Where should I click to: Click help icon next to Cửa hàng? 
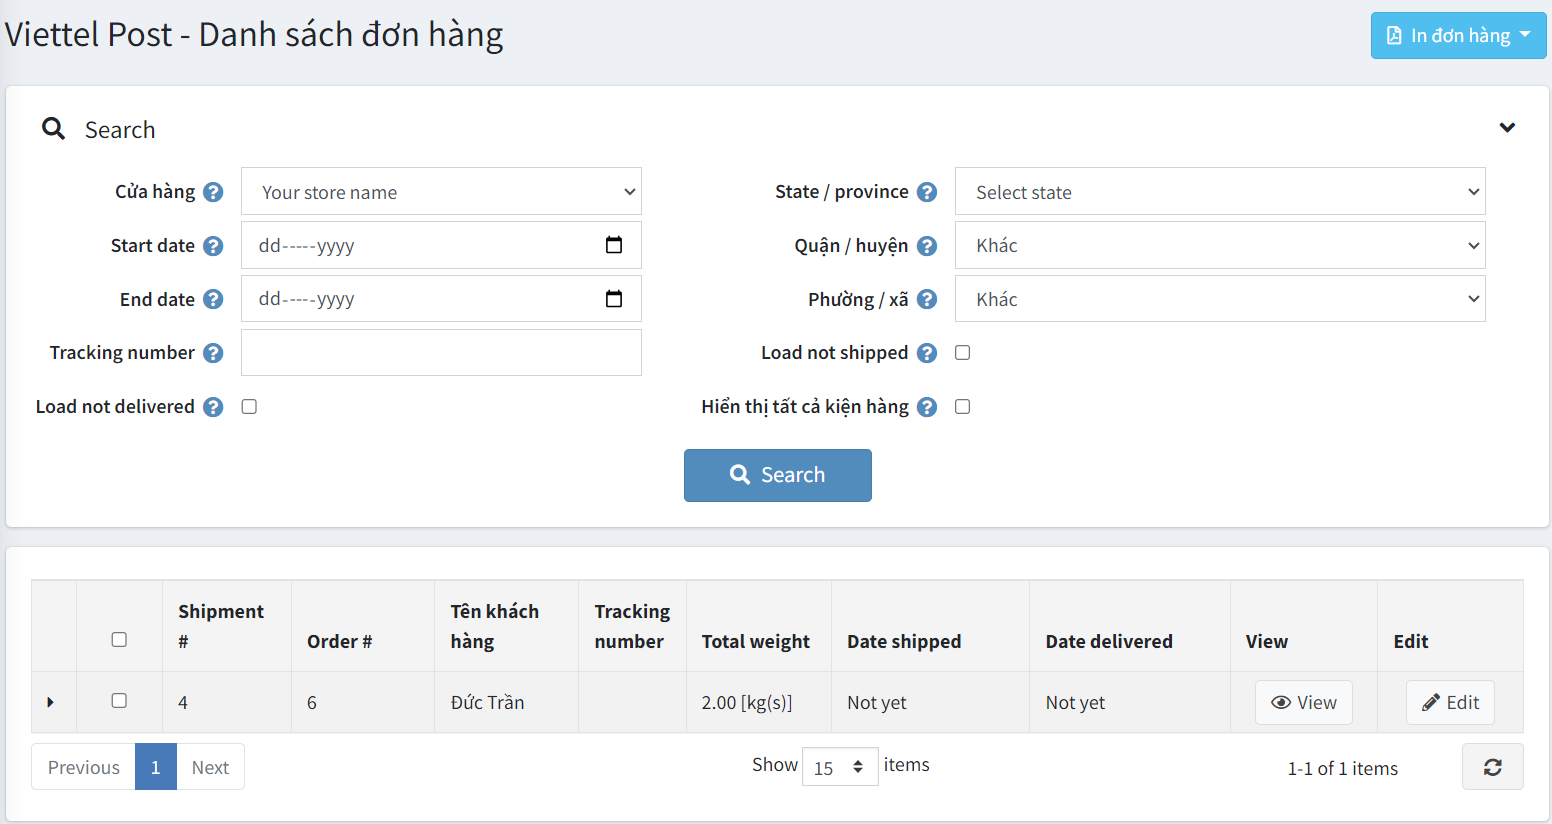point(213,192)
